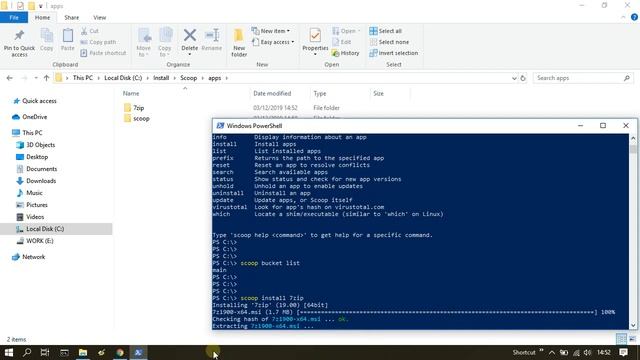640x360 pixels.
Task: Open Task View on taskbar
Action: (x=45, y=352)
